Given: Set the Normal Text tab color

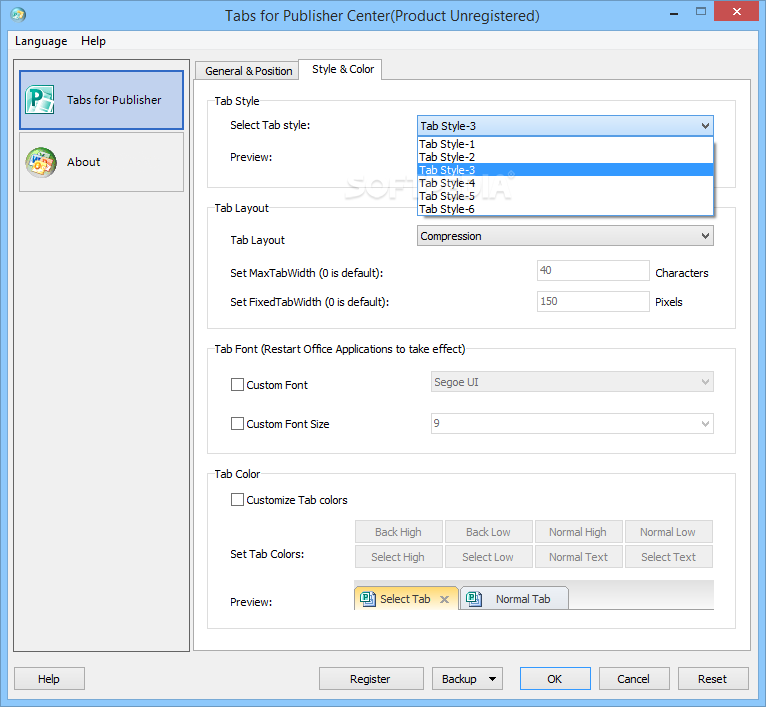Looking at the screenshot, I should (x=578, y=557).
